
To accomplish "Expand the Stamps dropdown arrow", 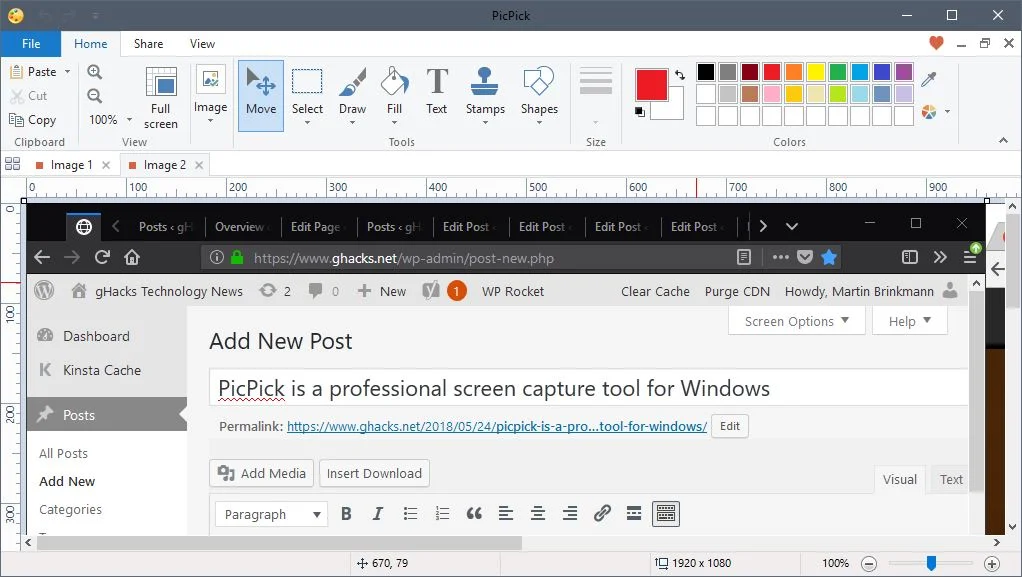I will [485, 123].
